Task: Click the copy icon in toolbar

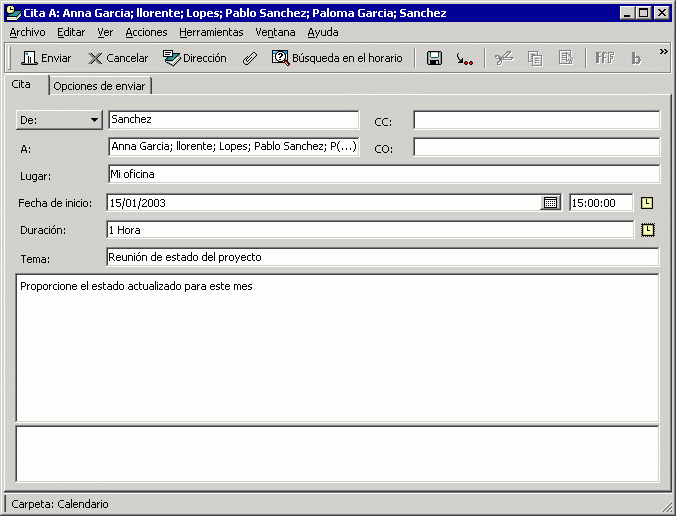Action: [535, 58]
